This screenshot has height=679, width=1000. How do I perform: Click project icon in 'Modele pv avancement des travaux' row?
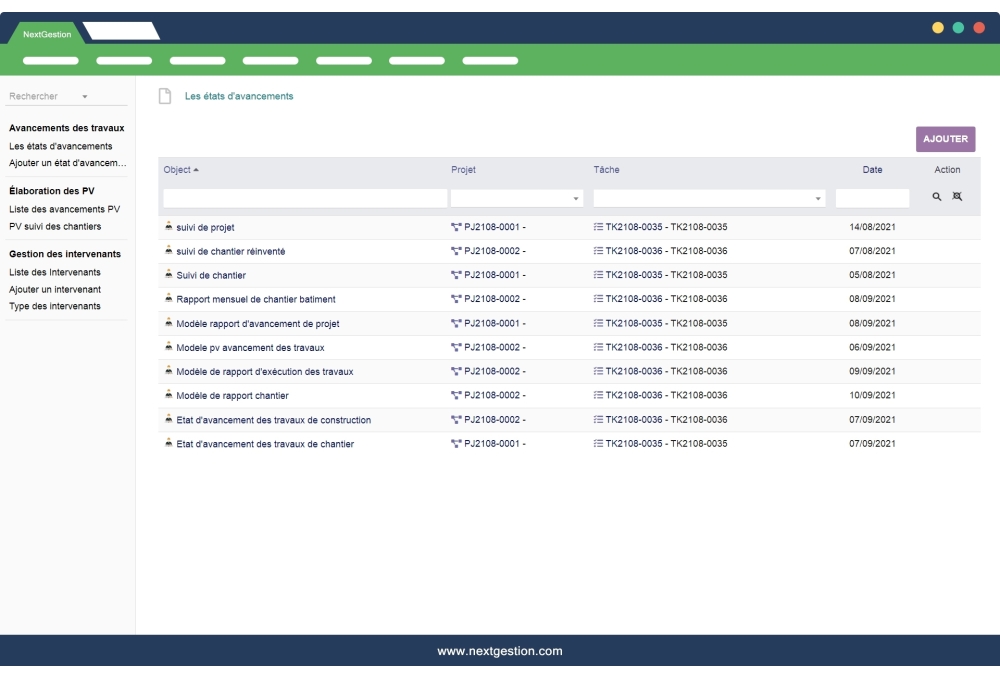(457, 347)
